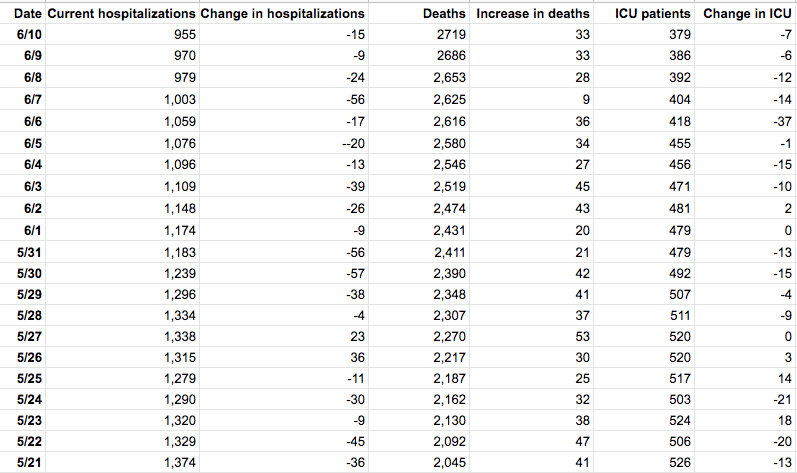Image resolution: width=797 pixels, height=473 pixels.
Task: Select the 379 ICU patients cell
Action: point(679,35)
